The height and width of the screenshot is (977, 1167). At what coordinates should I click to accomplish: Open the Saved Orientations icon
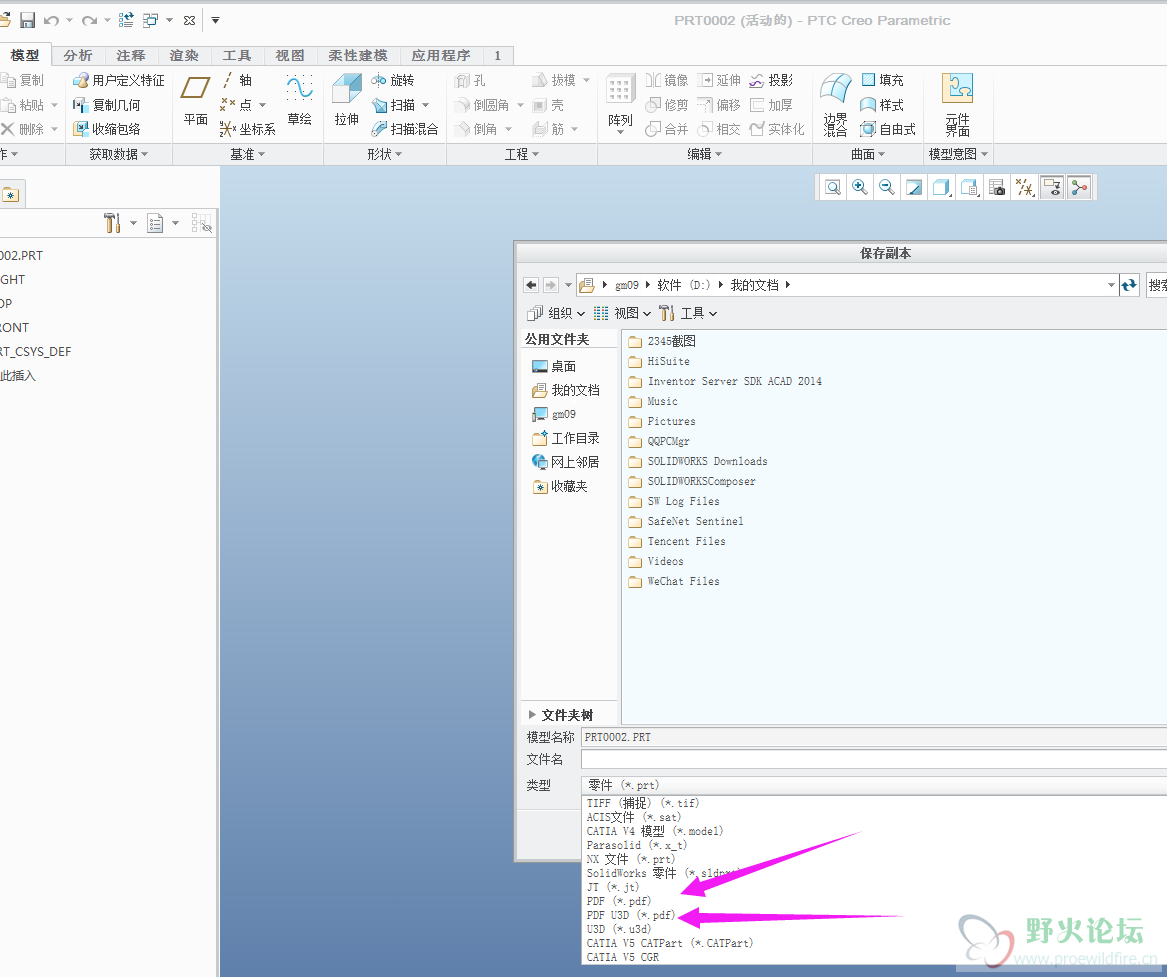969,188
